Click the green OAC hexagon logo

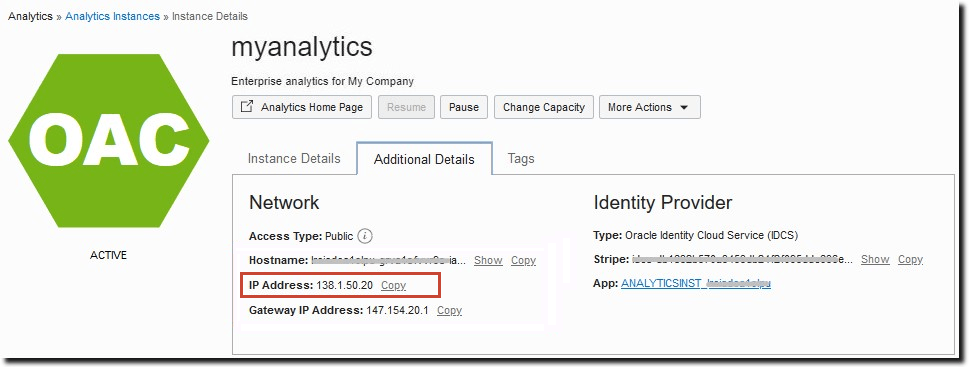(108, 141)
